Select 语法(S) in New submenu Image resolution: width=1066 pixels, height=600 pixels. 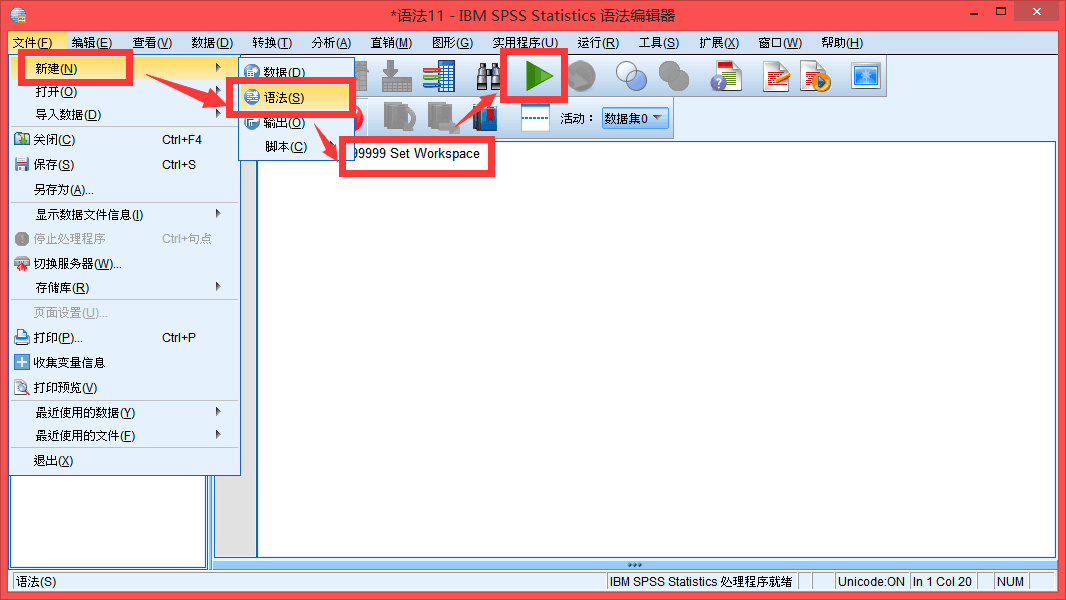(296, 97)
